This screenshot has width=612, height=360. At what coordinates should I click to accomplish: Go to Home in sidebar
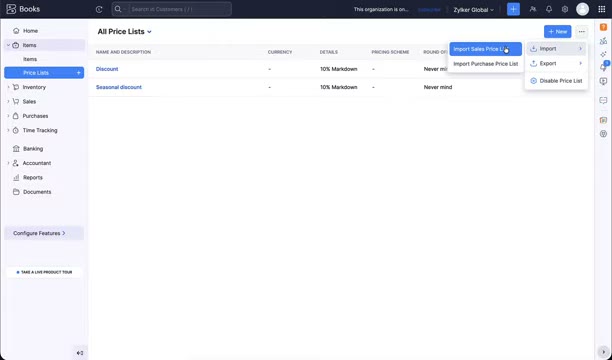click(x=30, y=30)
